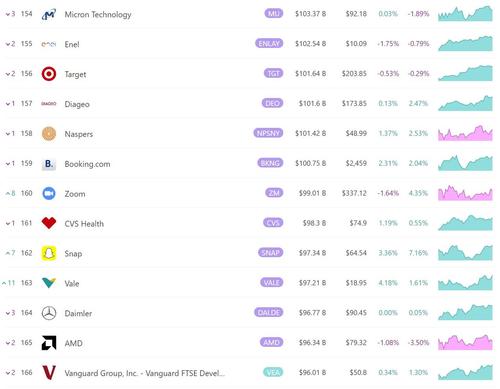This screenshot has height=389, width=500.
Task: Click the CVS Health heart logo
Action: [49, 223]
